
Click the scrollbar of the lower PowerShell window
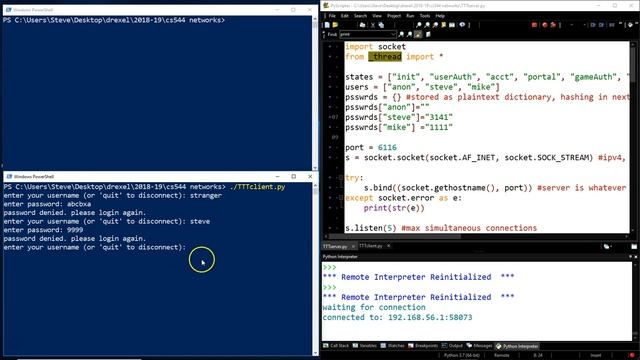pos(315,269)
